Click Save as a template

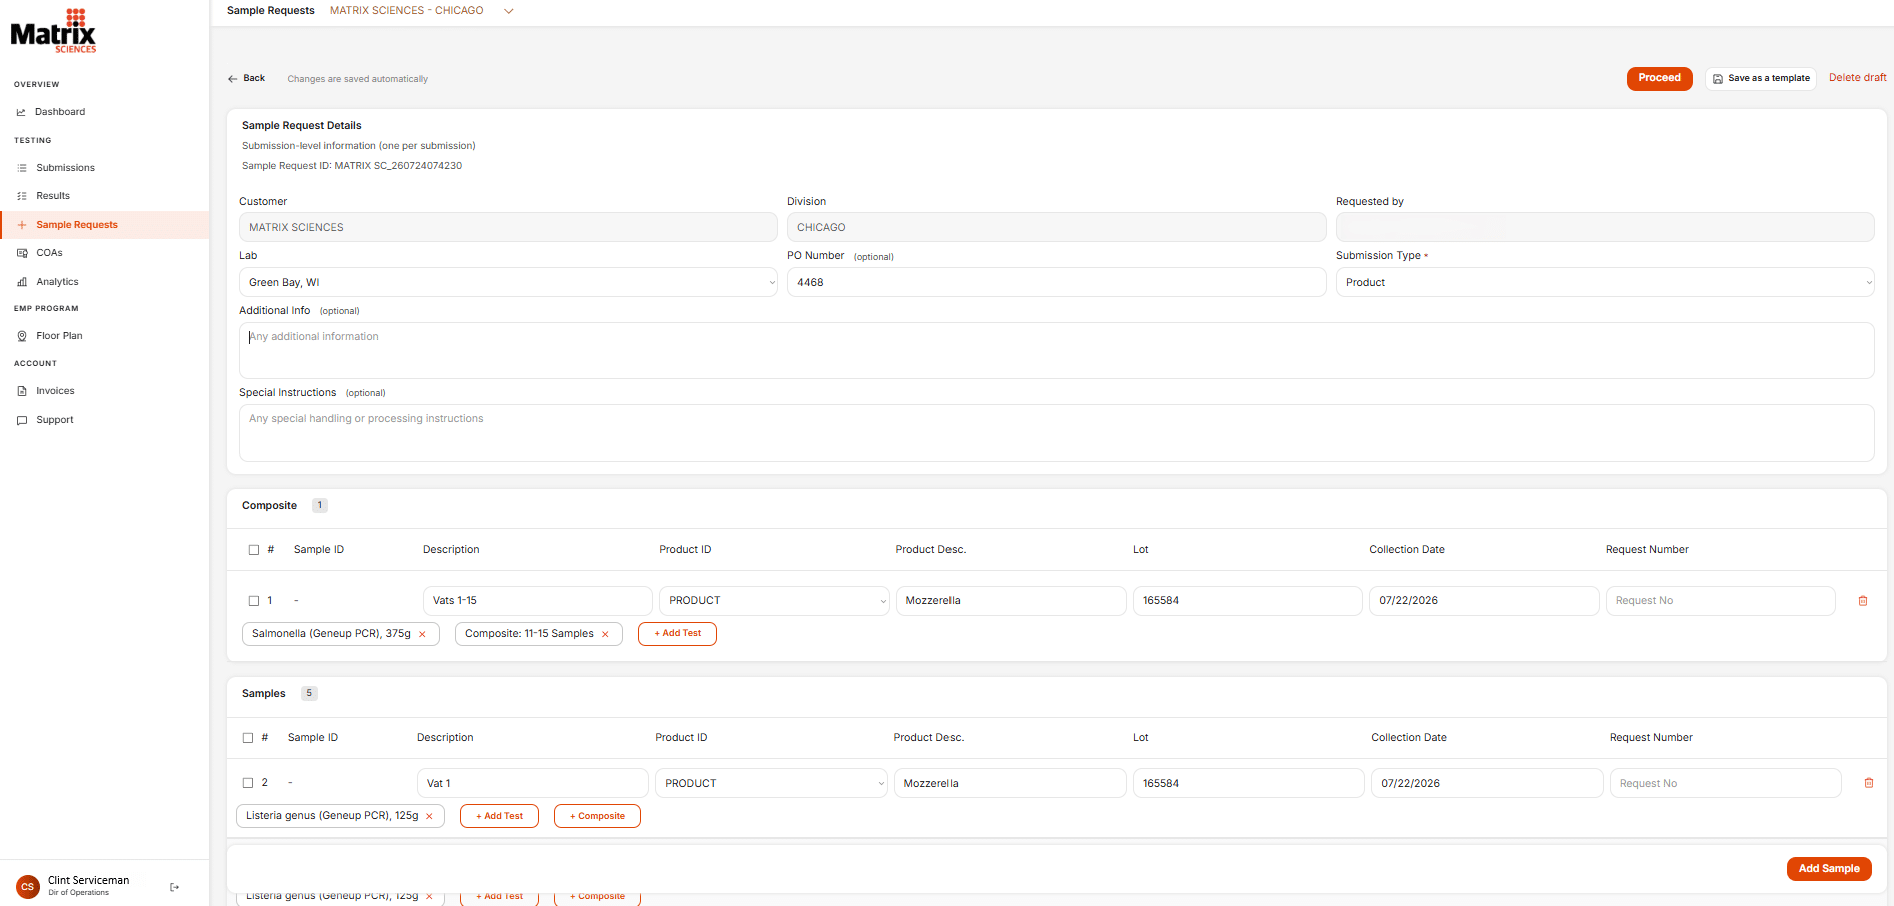1761,78
